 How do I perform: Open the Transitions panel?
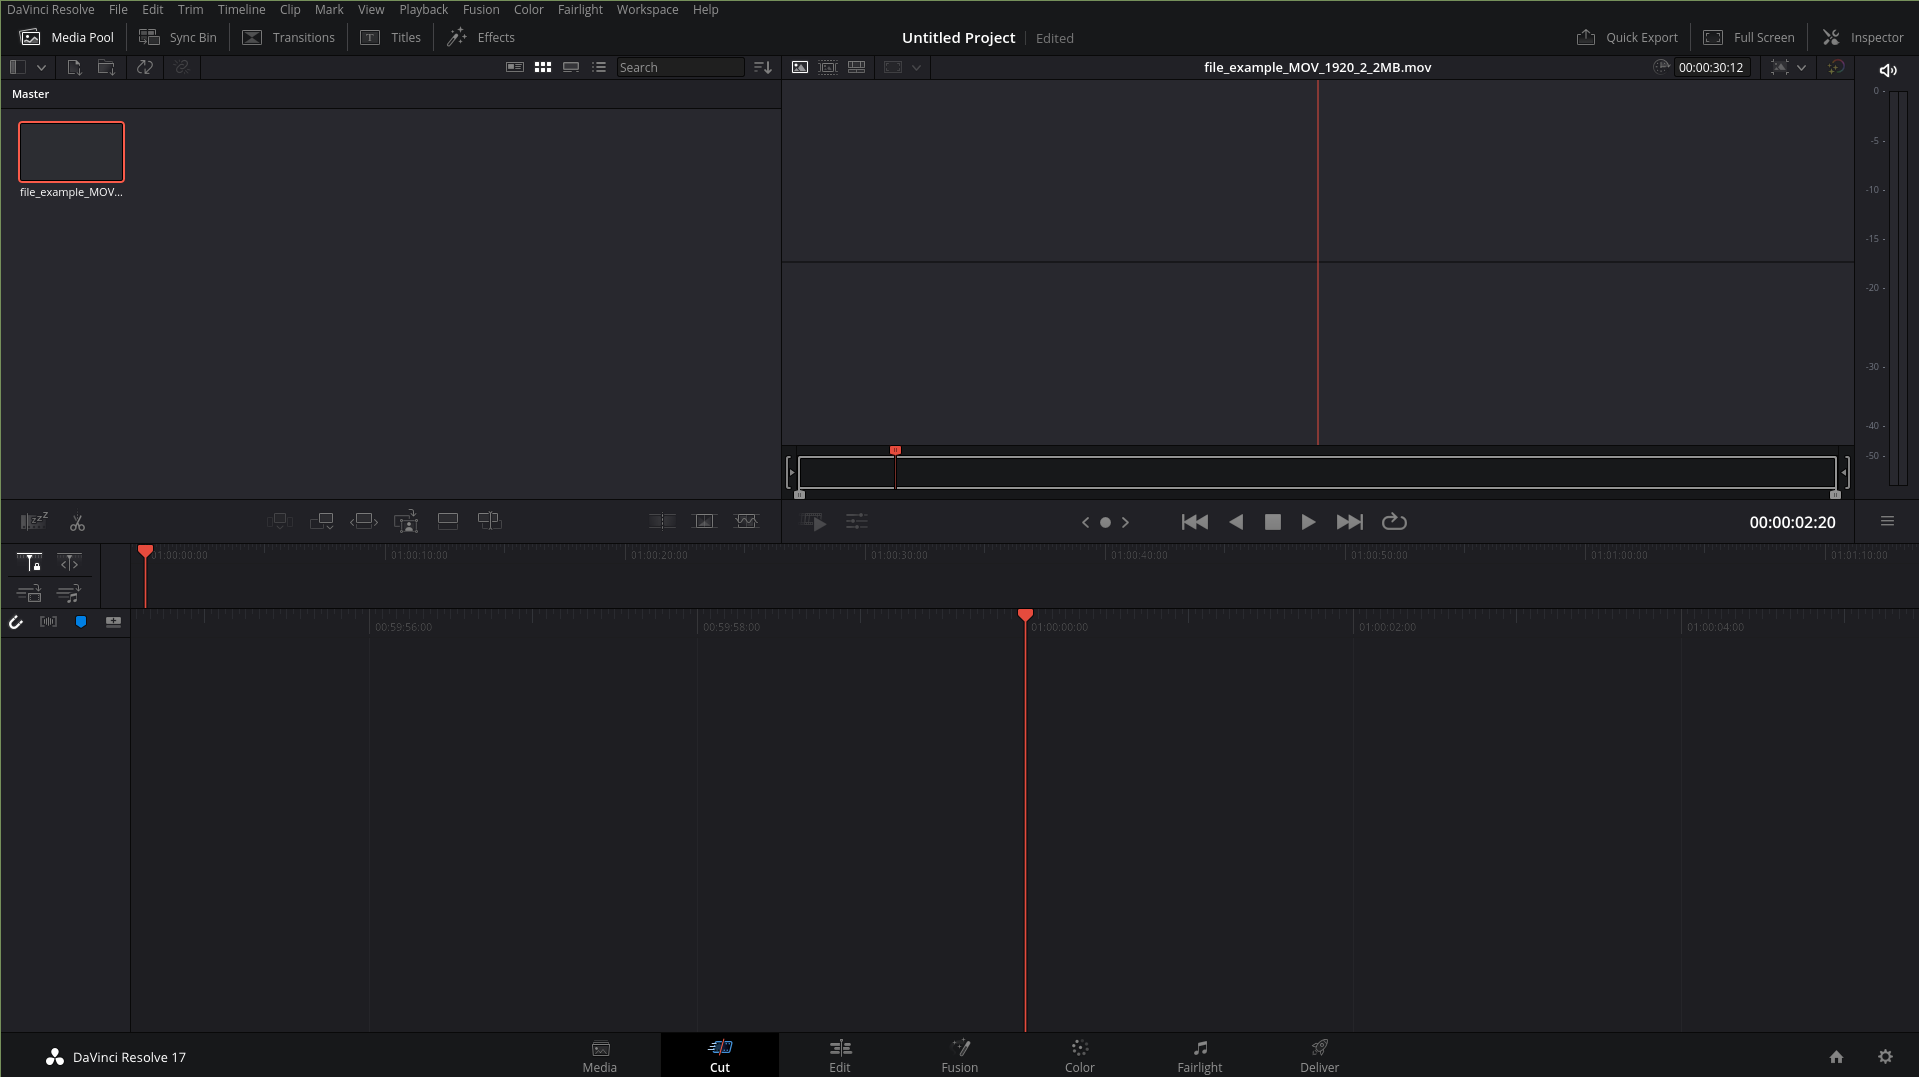click(x=289, y=37)
